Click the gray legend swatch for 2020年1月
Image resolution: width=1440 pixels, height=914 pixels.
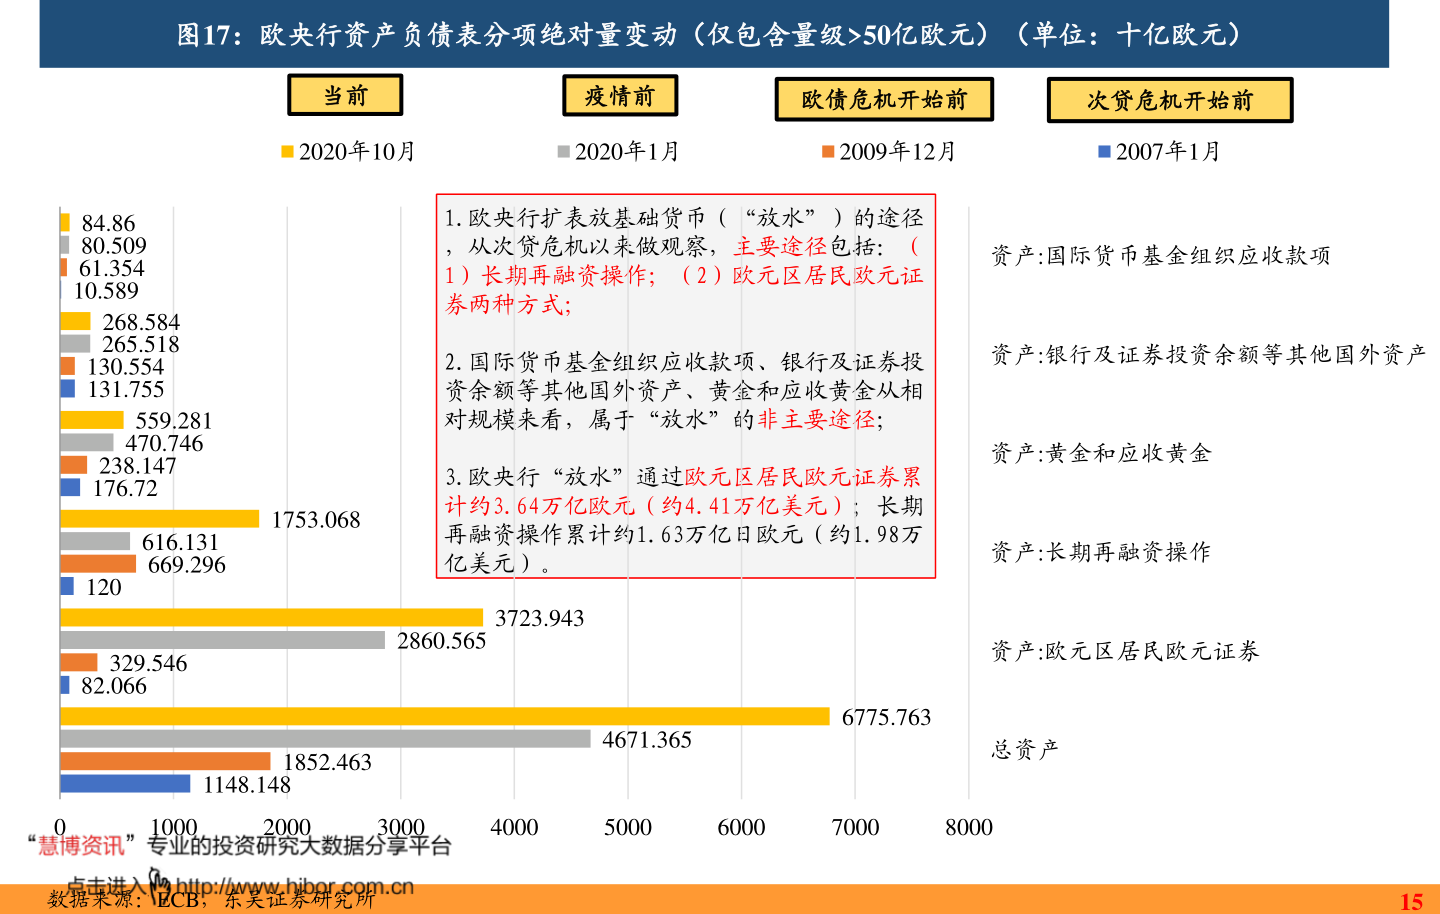coord(564,152)
